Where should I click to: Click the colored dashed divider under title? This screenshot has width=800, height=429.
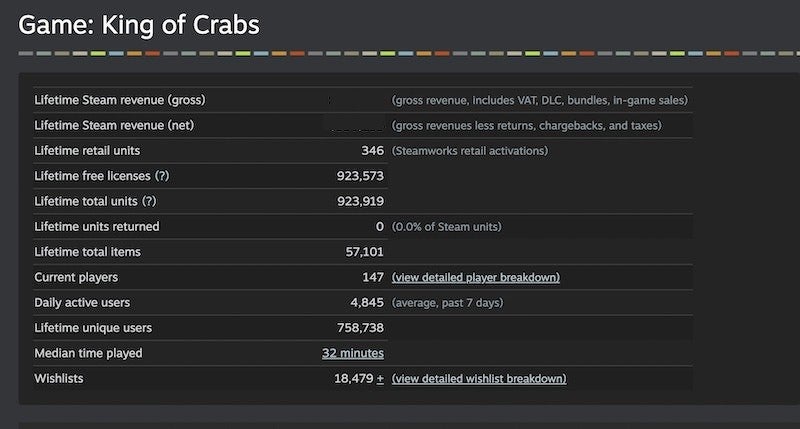pyautogui.click(x=409, y=53)
